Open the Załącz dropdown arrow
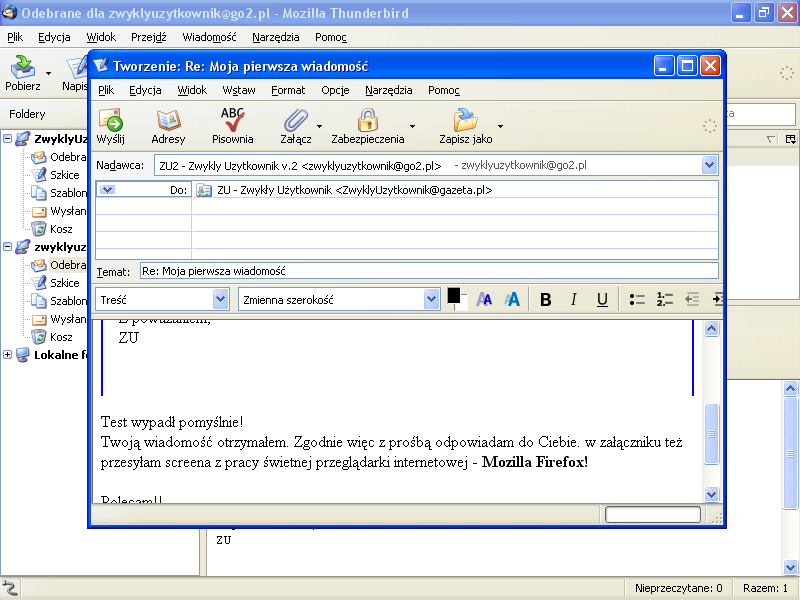This screenshot has height=600, width=800. click(319, 126)
